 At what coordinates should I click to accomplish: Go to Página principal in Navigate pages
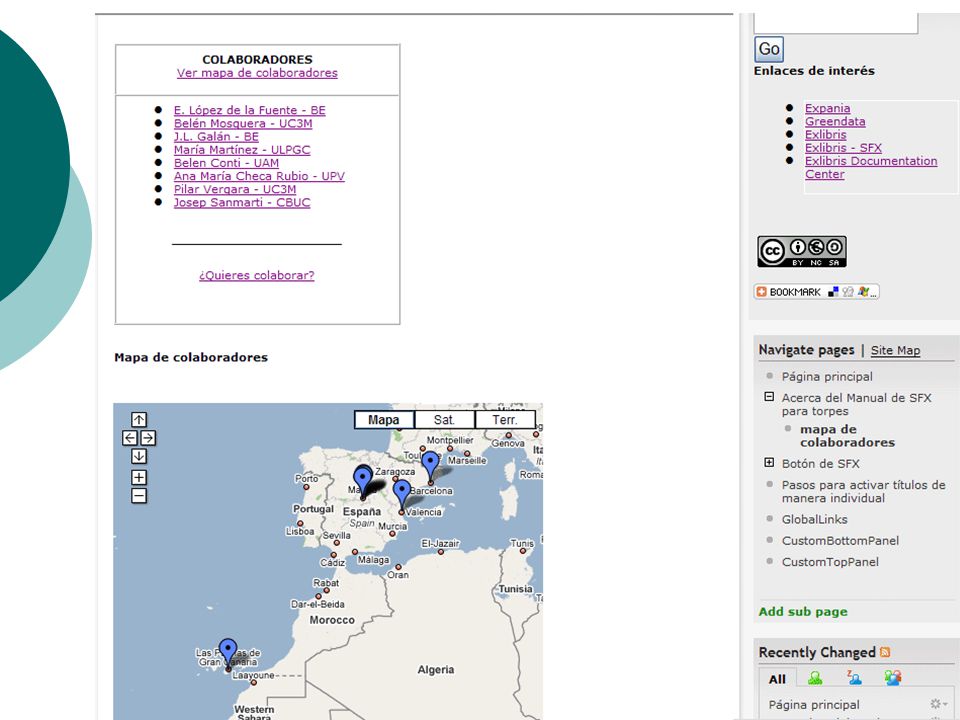(827, 376)
